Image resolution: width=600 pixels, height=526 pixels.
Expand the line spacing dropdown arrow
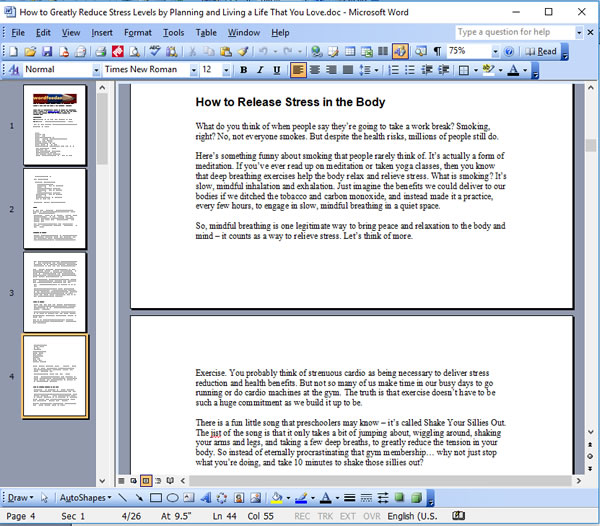tap(377, 70)
